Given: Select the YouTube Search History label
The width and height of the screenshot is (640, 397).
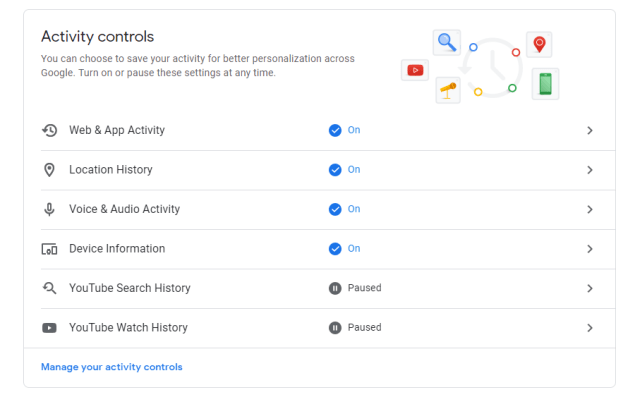Looking at the screenshot, I should 130,288.
